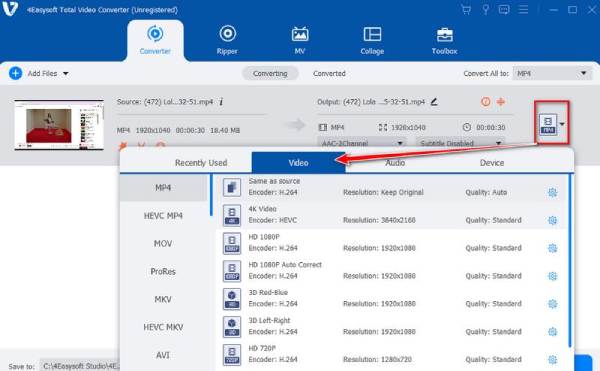Open settings gear for 3D Red-Blue
Screen dimensions: 600x371
[552, 304]
